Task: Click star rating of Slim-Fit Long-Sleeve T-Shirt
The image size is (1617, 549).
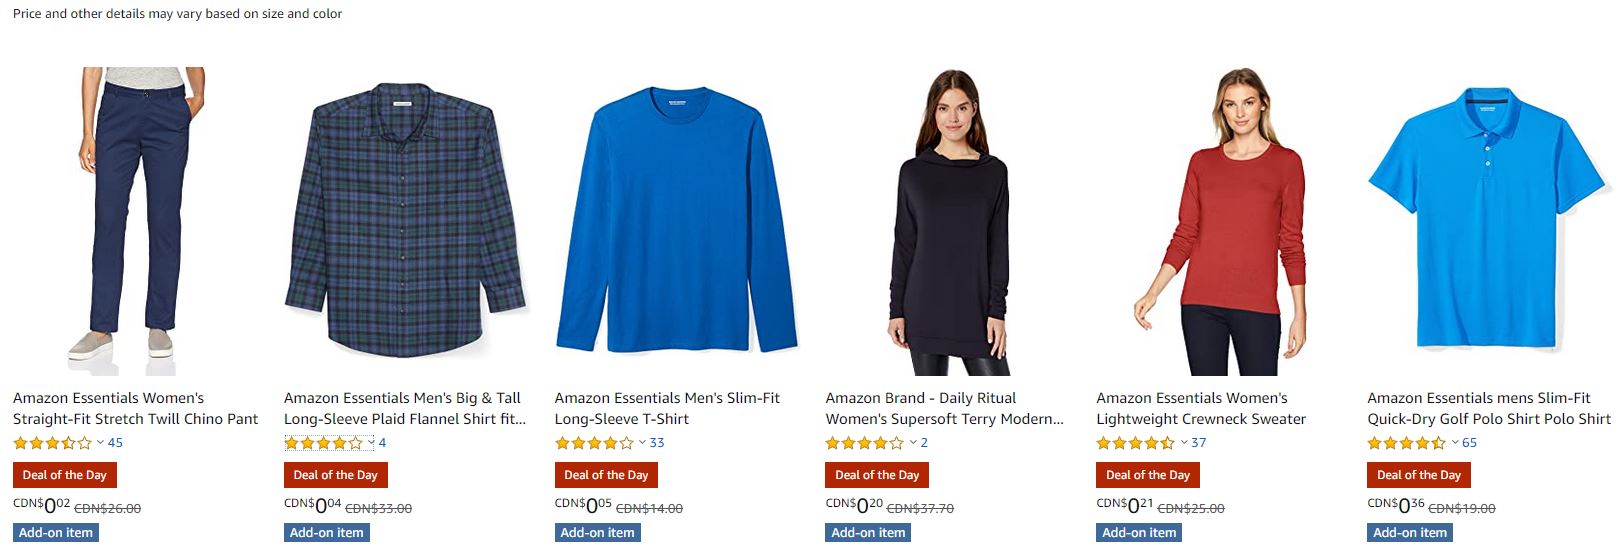Action: click(594, 443)
